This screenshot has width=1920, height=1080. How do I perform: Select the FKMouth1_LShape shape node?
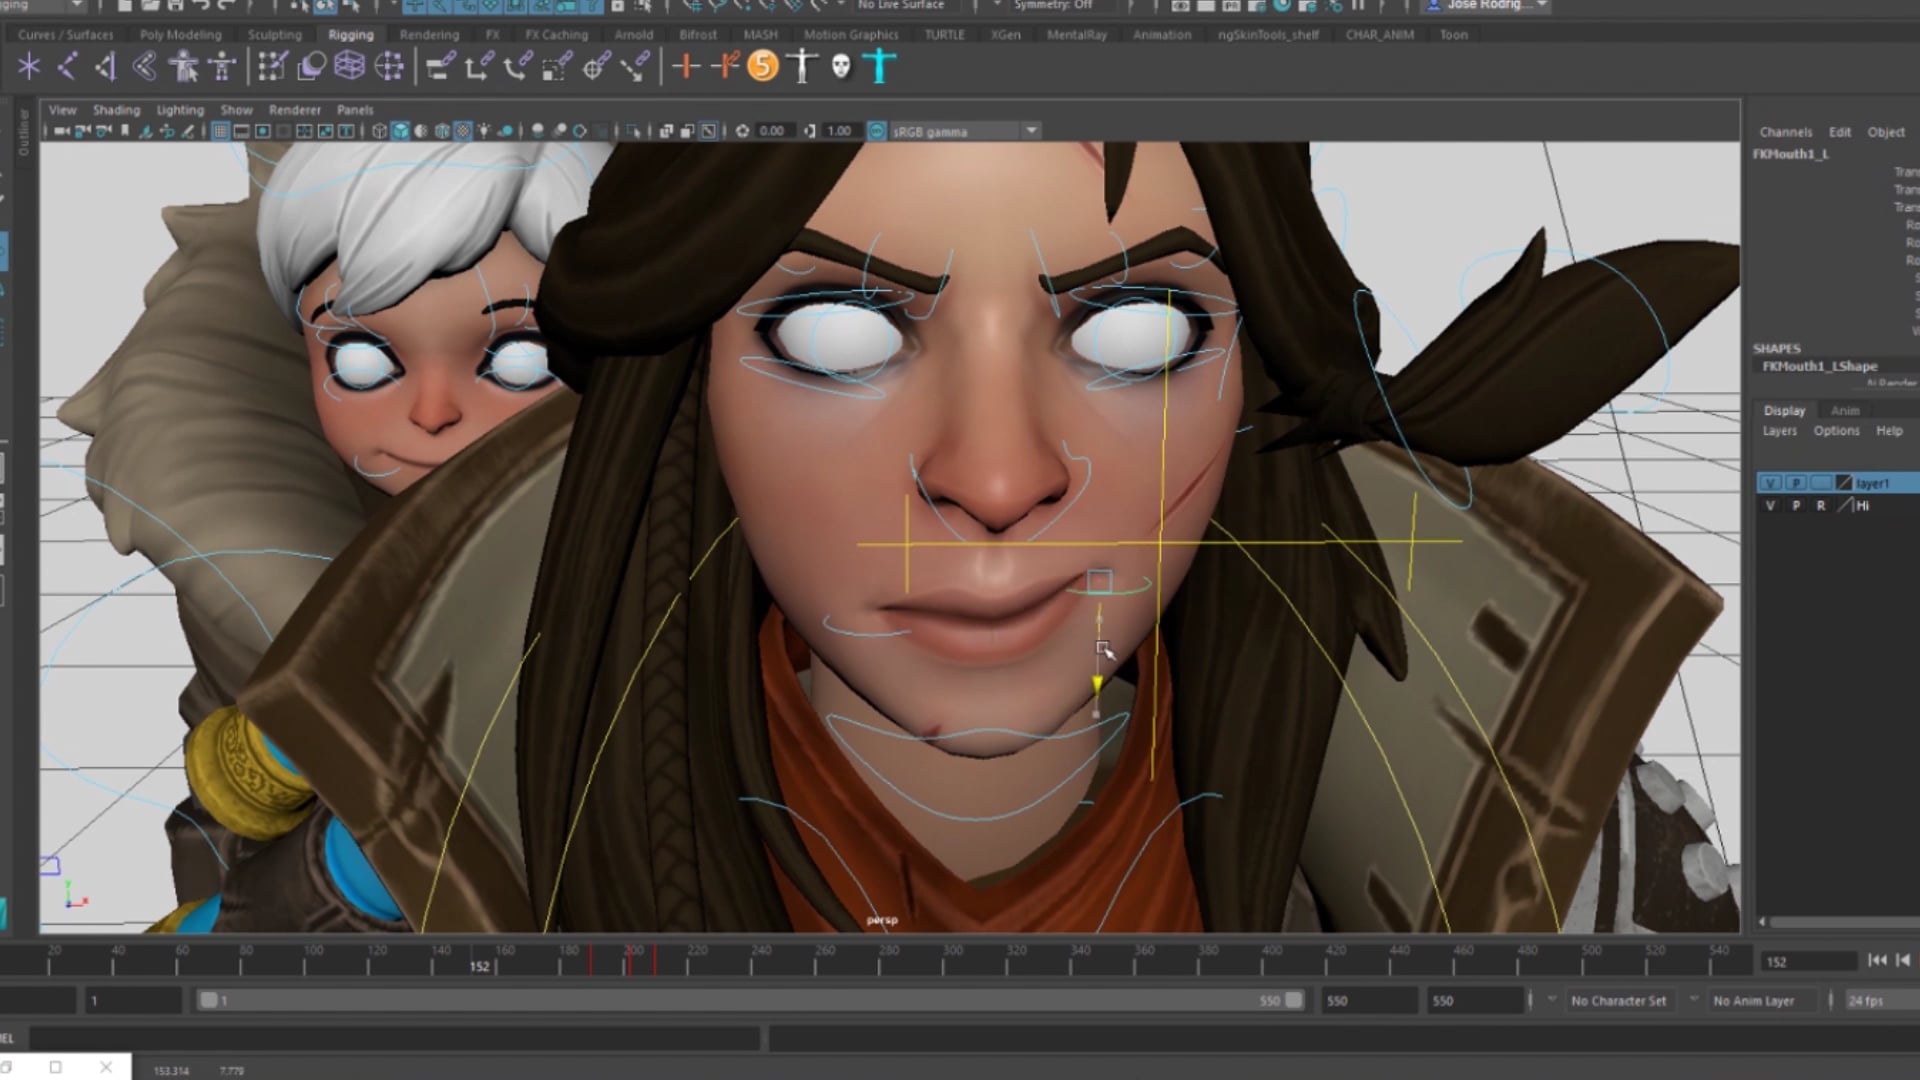click(1819, 366)
